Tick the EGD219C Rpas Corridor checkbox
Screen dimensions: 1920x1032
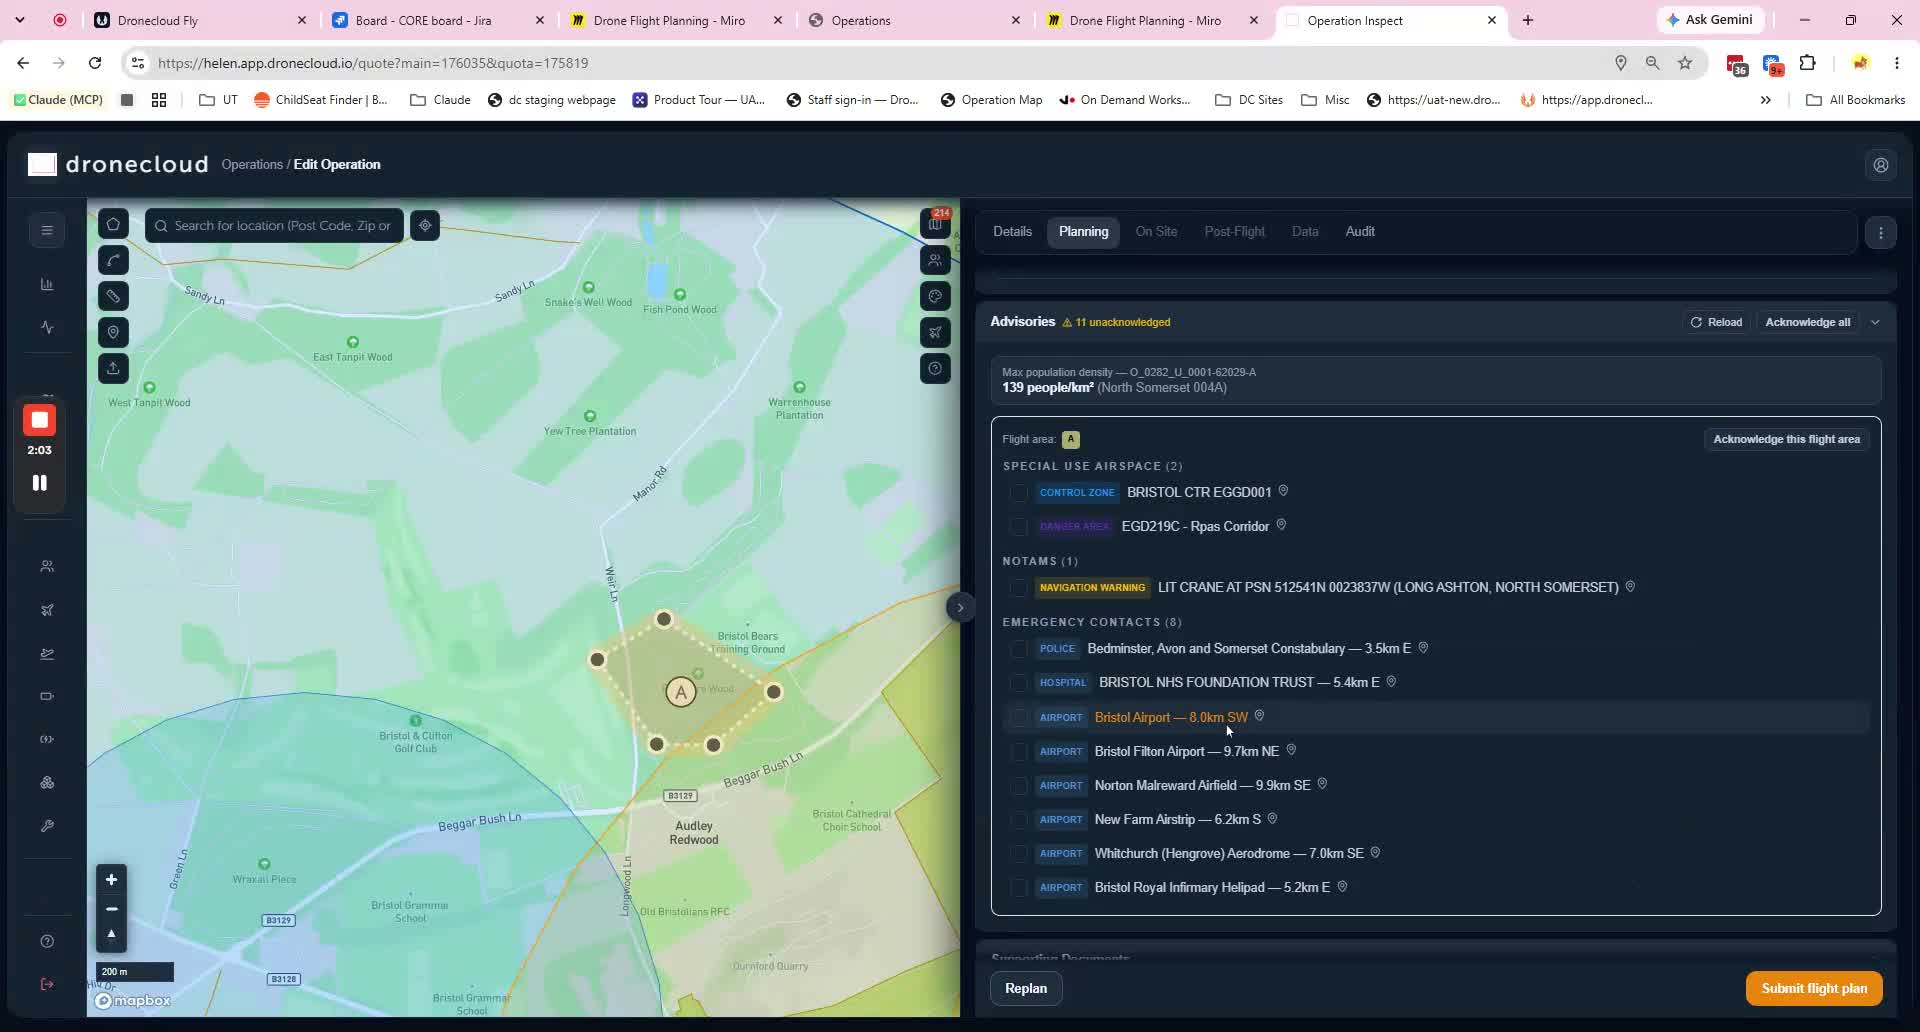click(x=1018, y=527)
